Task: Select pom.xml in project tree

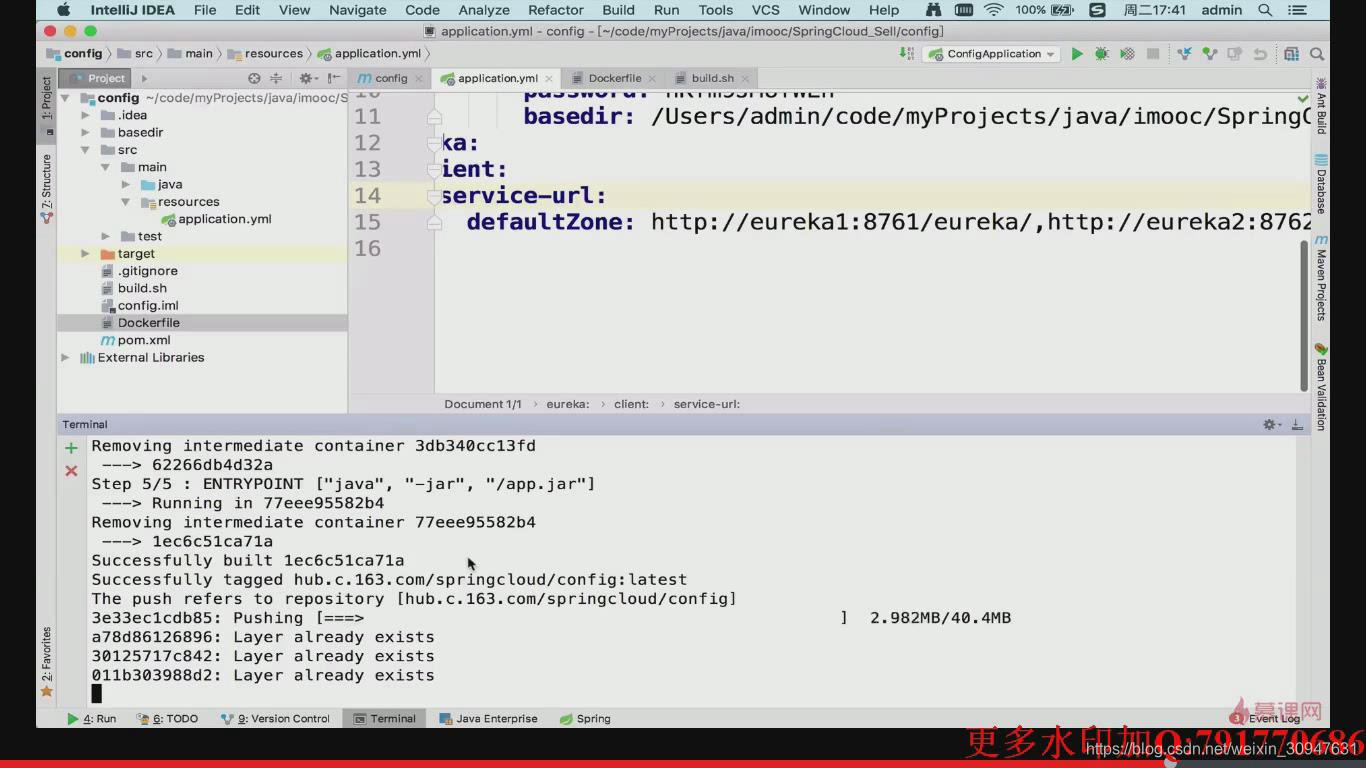Action: coord(136,340)
